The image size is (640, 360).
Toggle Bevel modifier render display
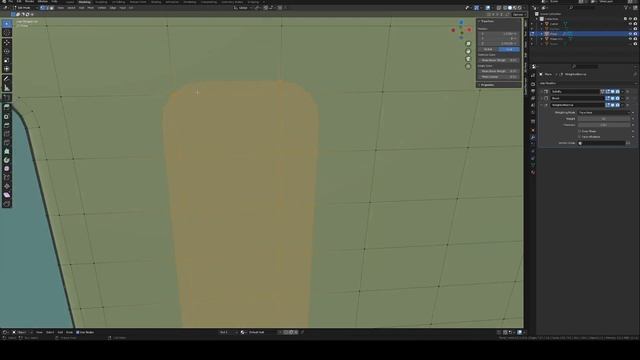tap(618, 98)
